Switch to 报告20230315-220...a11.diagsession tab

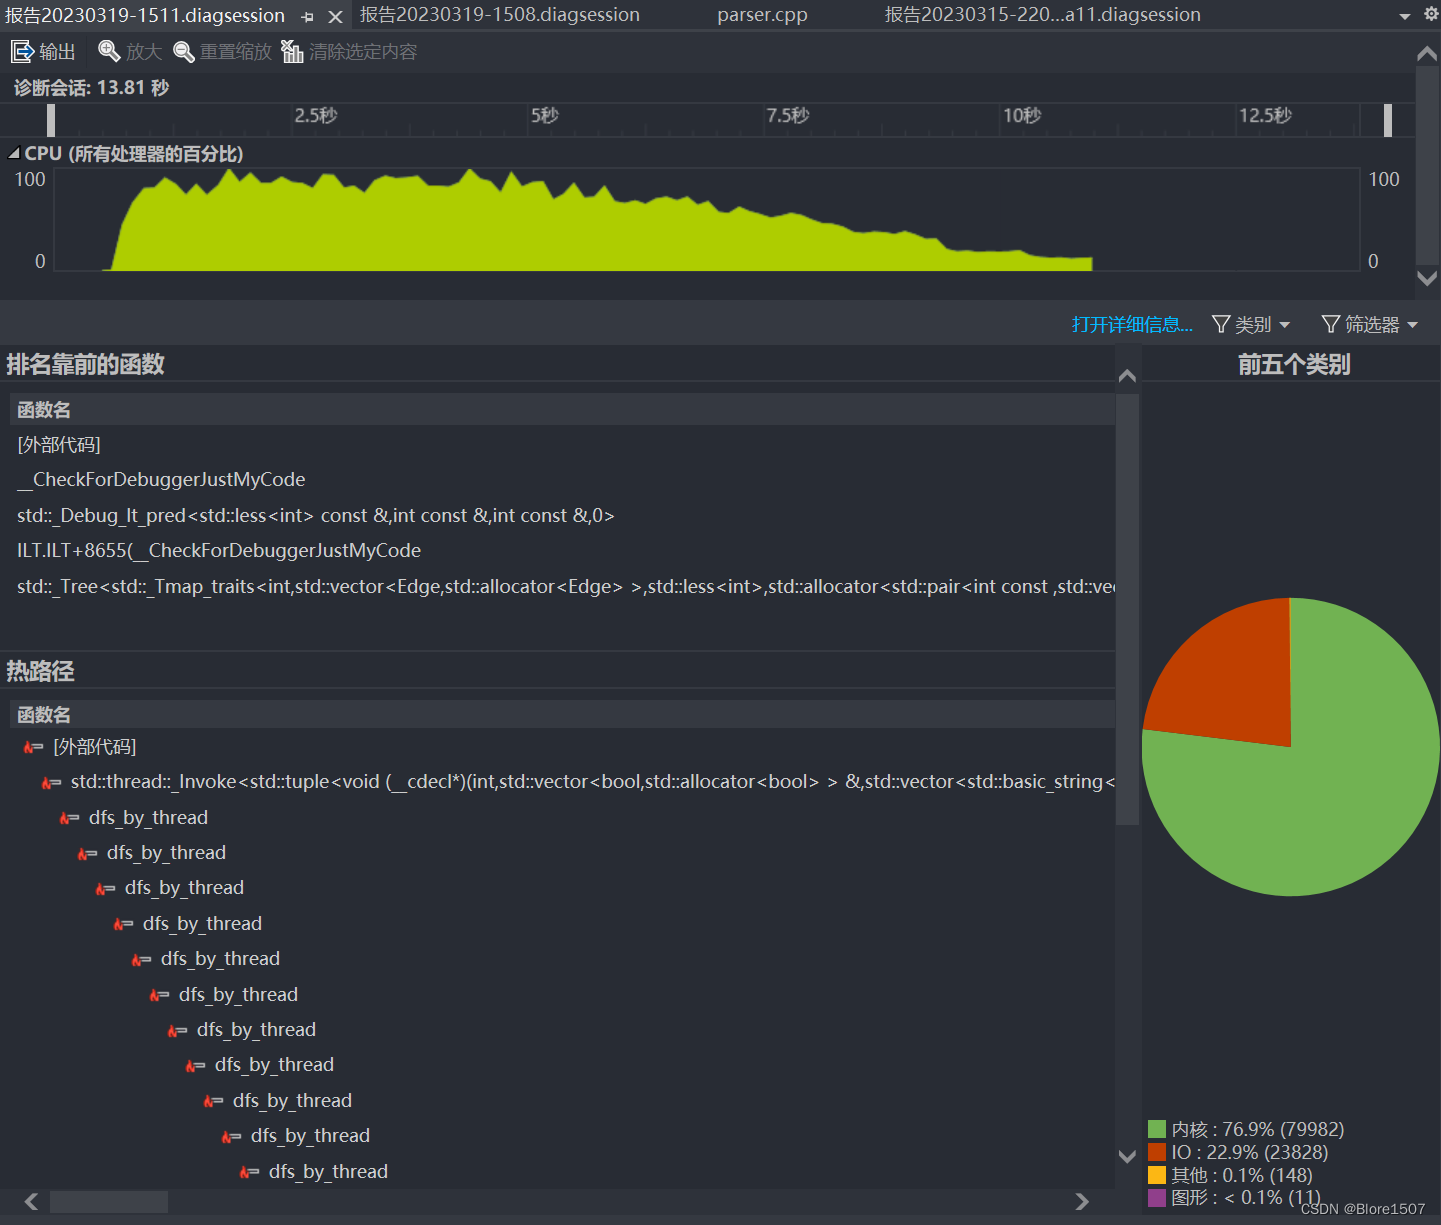[1043, 15]
